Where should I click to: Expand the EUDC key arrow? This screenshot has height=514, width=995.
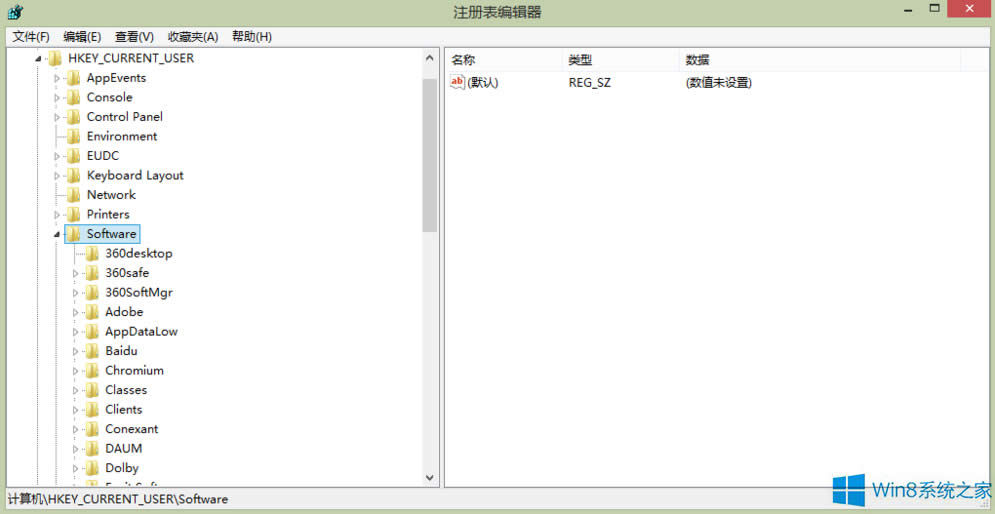57,156
